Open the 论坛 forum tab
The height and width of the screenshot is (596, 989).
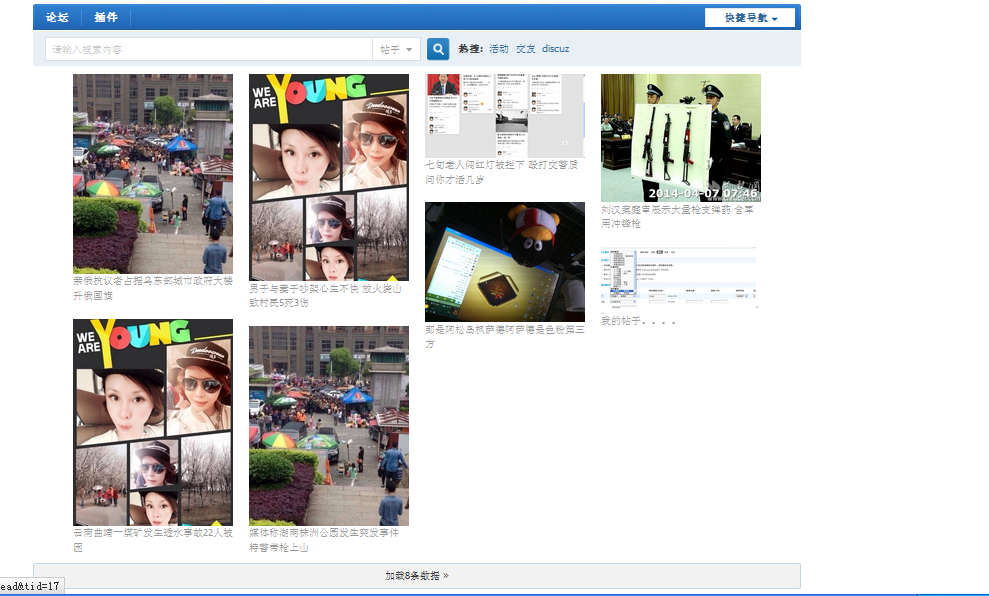click(x=57, y=18)
